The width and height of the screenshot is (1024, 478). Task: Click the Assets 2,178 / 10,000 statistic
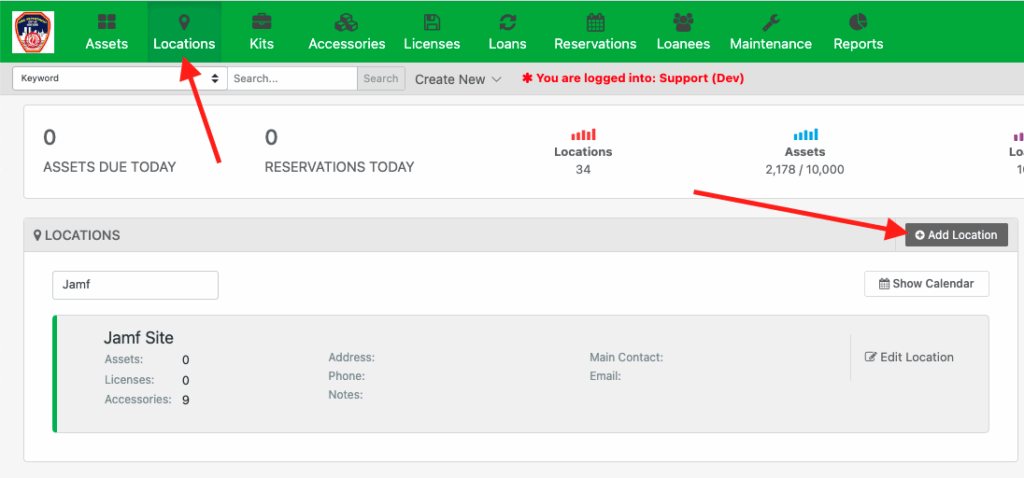pos(805,152)
